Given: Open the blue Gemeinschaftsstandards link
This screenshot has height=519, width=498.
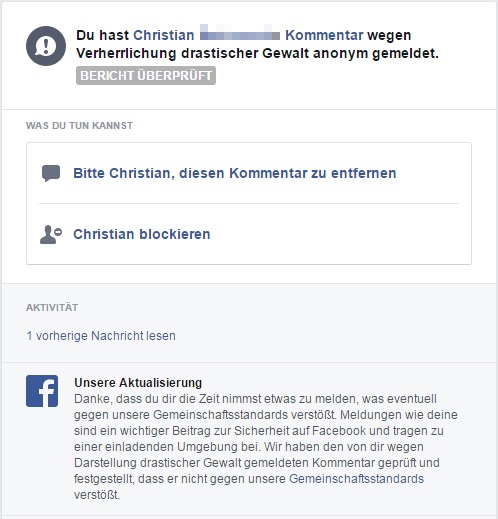Looking at the screenshot, I should coord(356,479).
